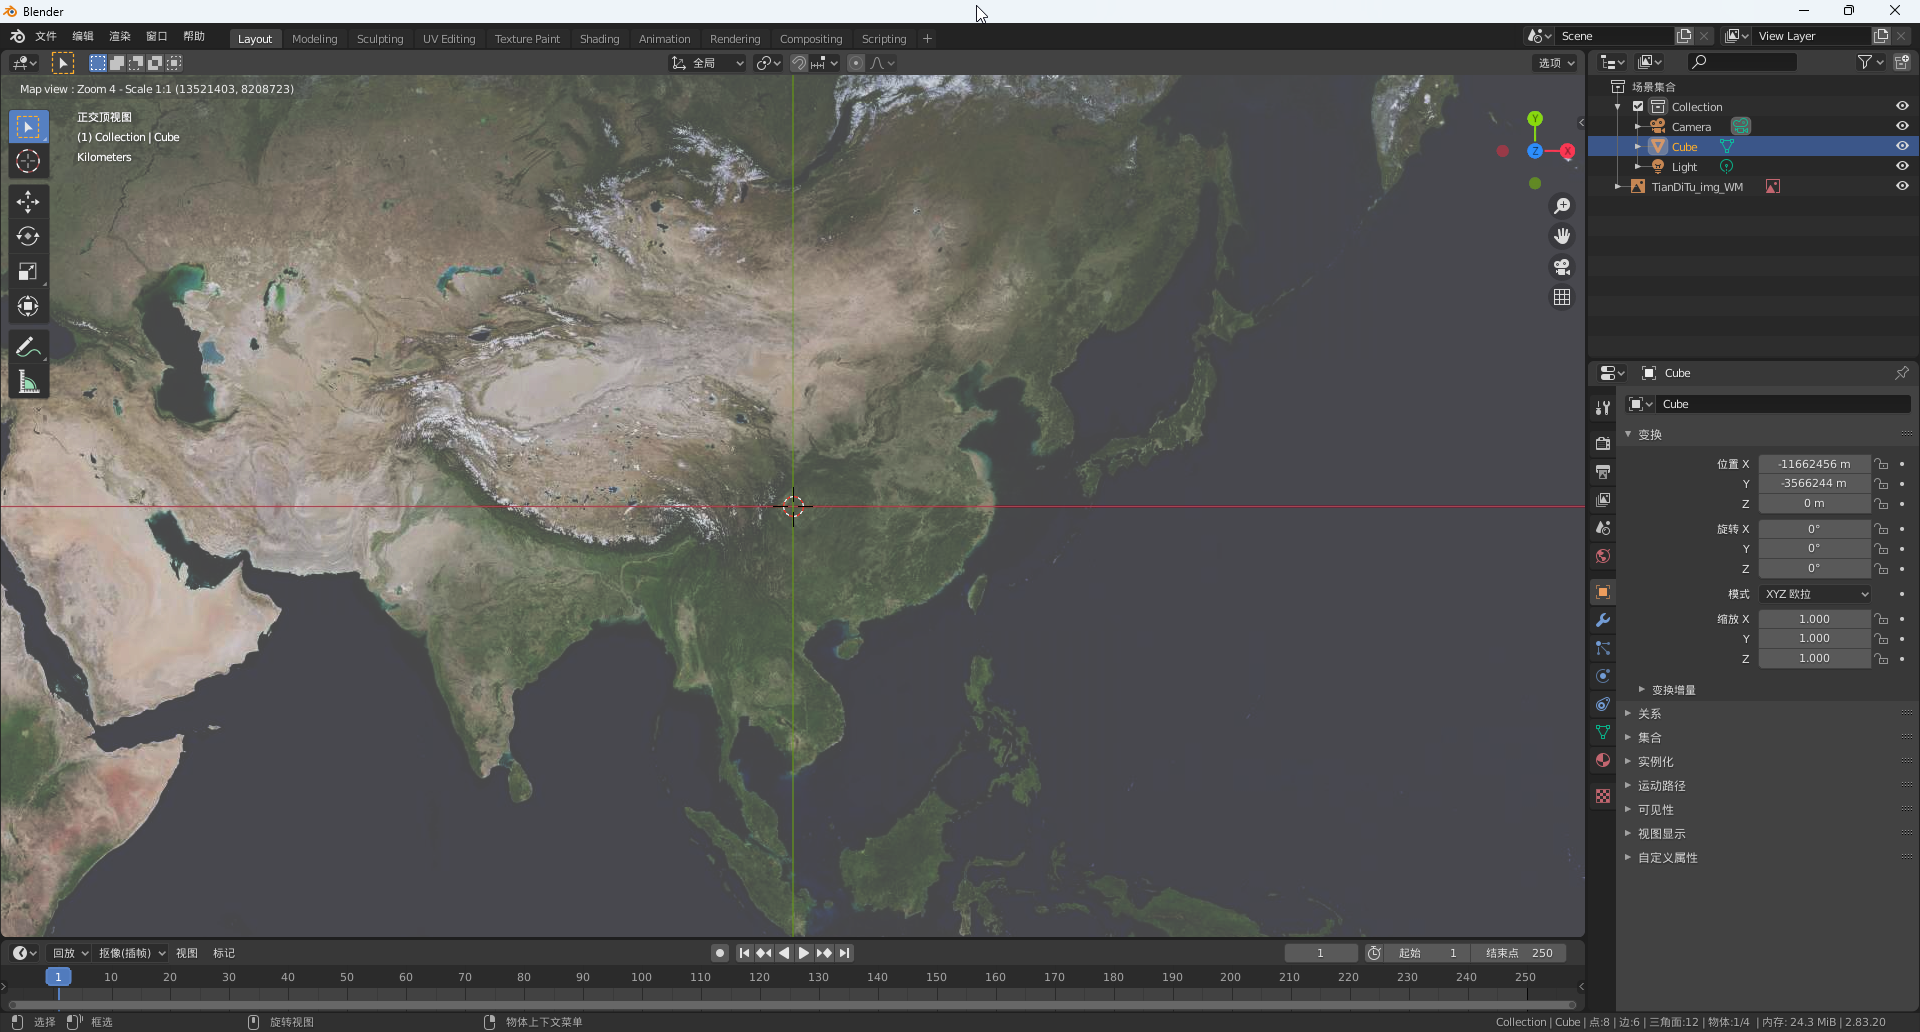Screen dimensions: 1920x1032
Task: Open the Render properties tab
Action: tap(1603, 443)
